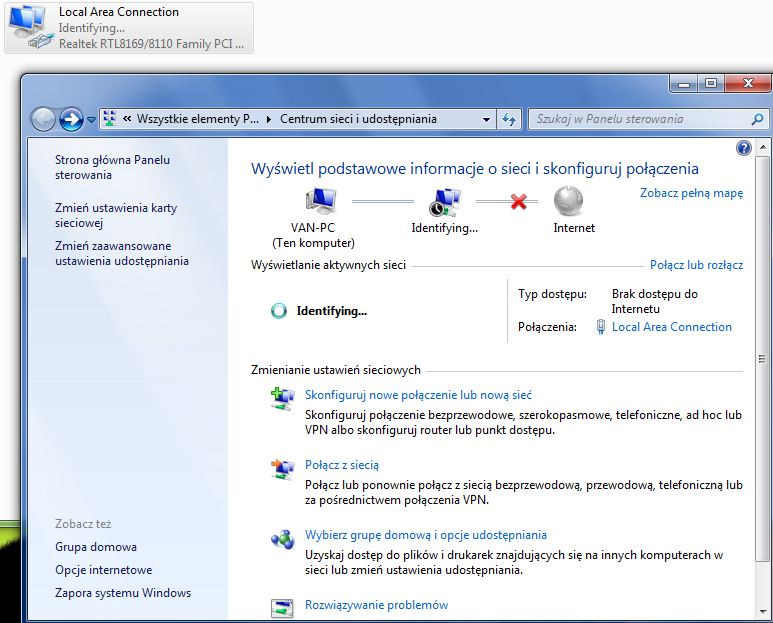The width and height of the screenshot is (773, 623).
Task: Refresh the Centrum sieci page
Action: click(509, 119)
